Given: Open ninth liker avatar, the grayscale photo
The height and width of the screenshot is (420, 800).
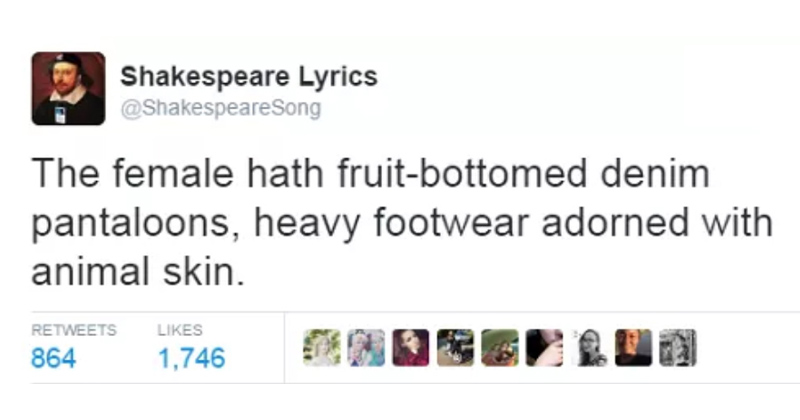Looking at the screenshot, I should click(x=677, y=347).
